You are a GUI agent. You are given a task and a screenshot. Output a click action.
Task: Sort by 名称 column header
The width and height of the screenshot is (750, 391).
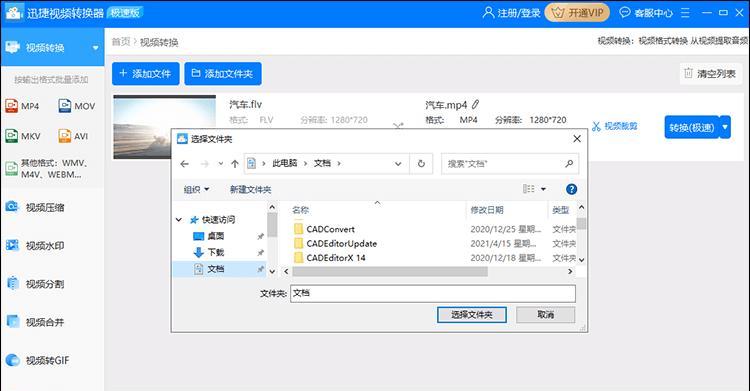click(300, 210)
